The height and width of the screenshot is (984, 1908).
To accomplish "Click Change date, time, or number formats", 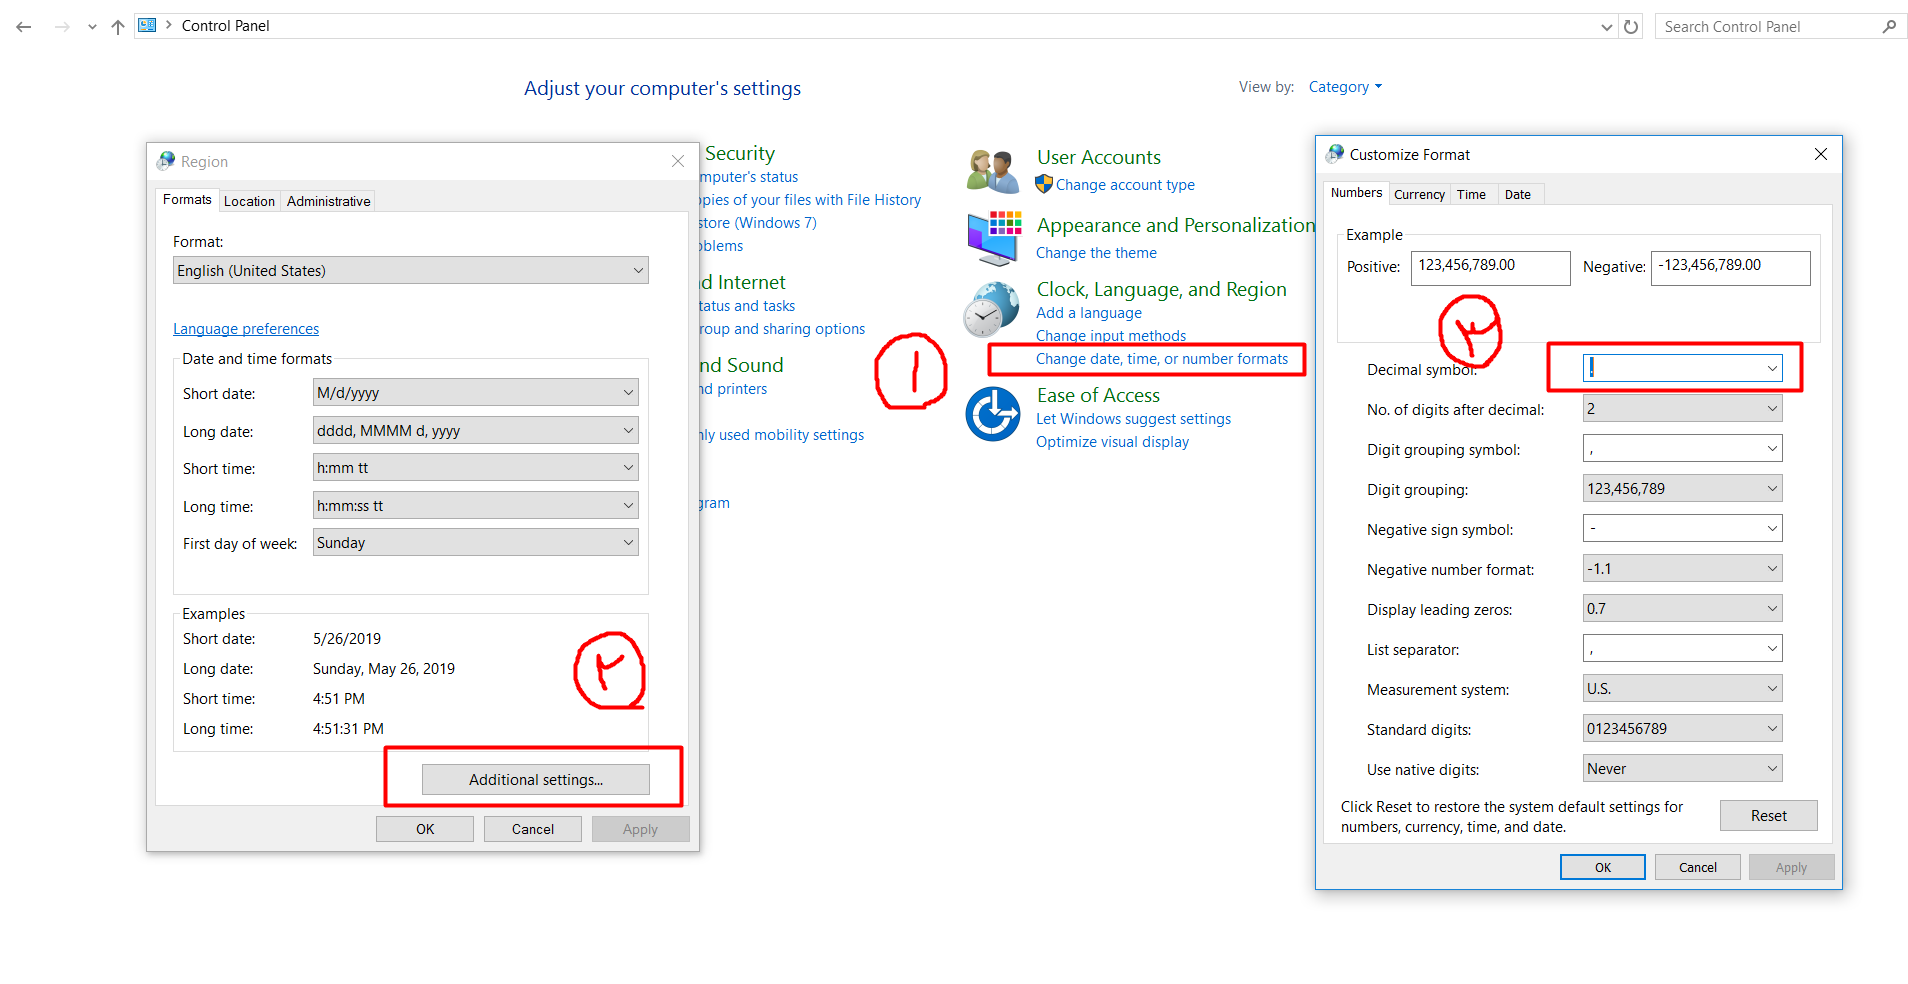I will pyautogui.click(x=1162, y=359).
